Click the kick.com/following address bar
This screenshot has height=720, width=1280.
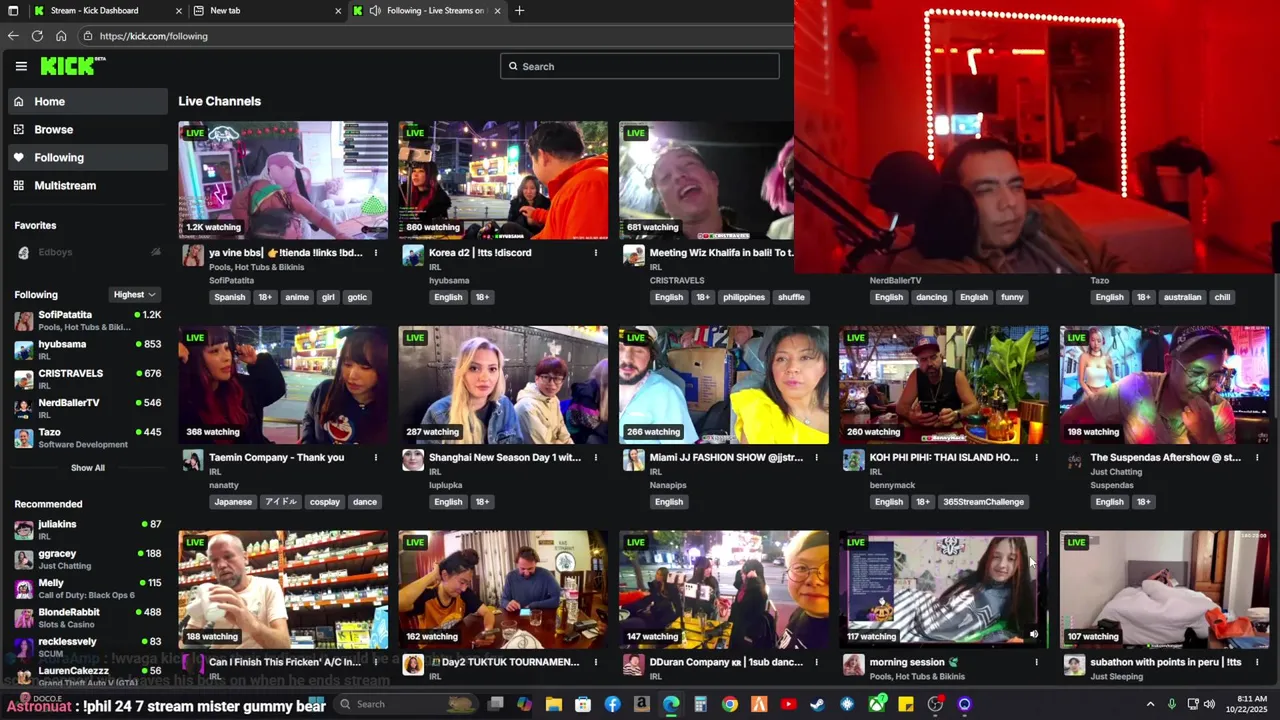435,36
